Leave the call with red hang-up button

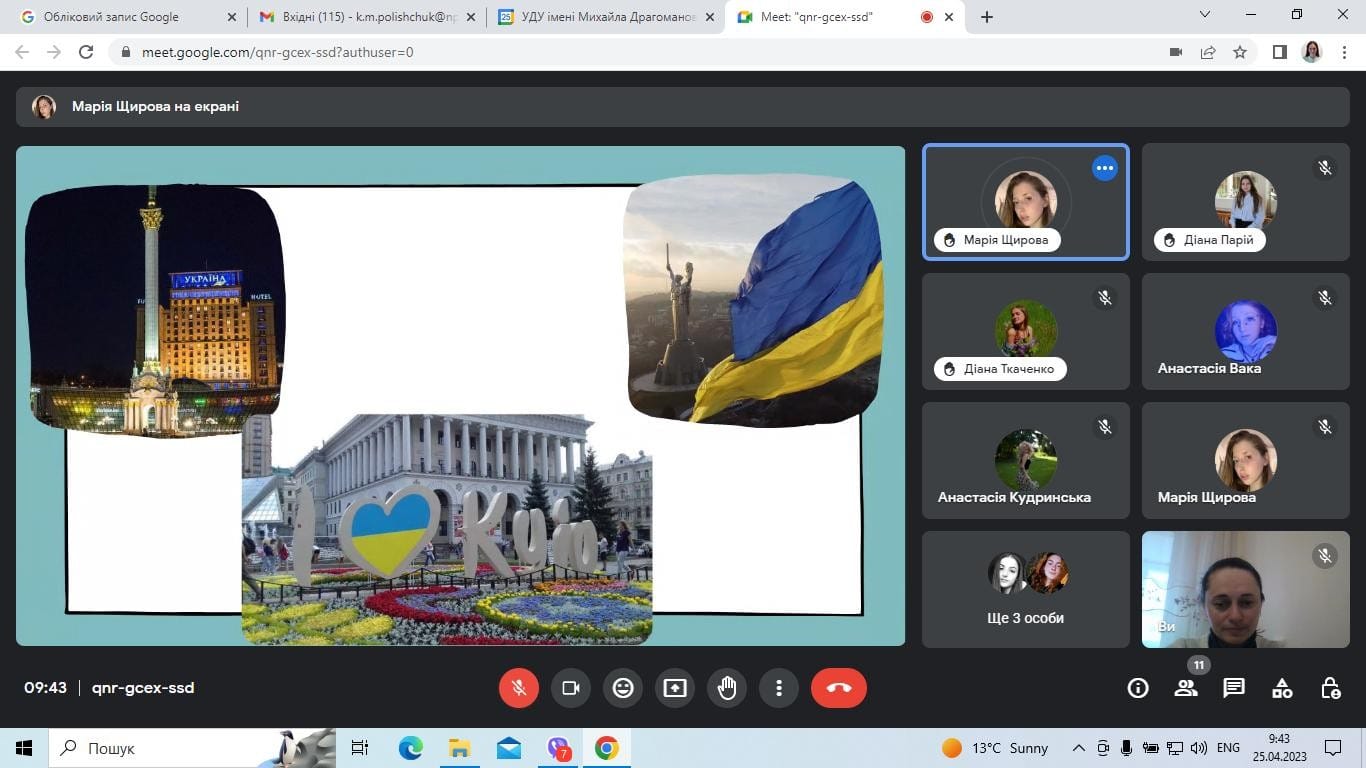pyautogui.click(x=839, y=688)
